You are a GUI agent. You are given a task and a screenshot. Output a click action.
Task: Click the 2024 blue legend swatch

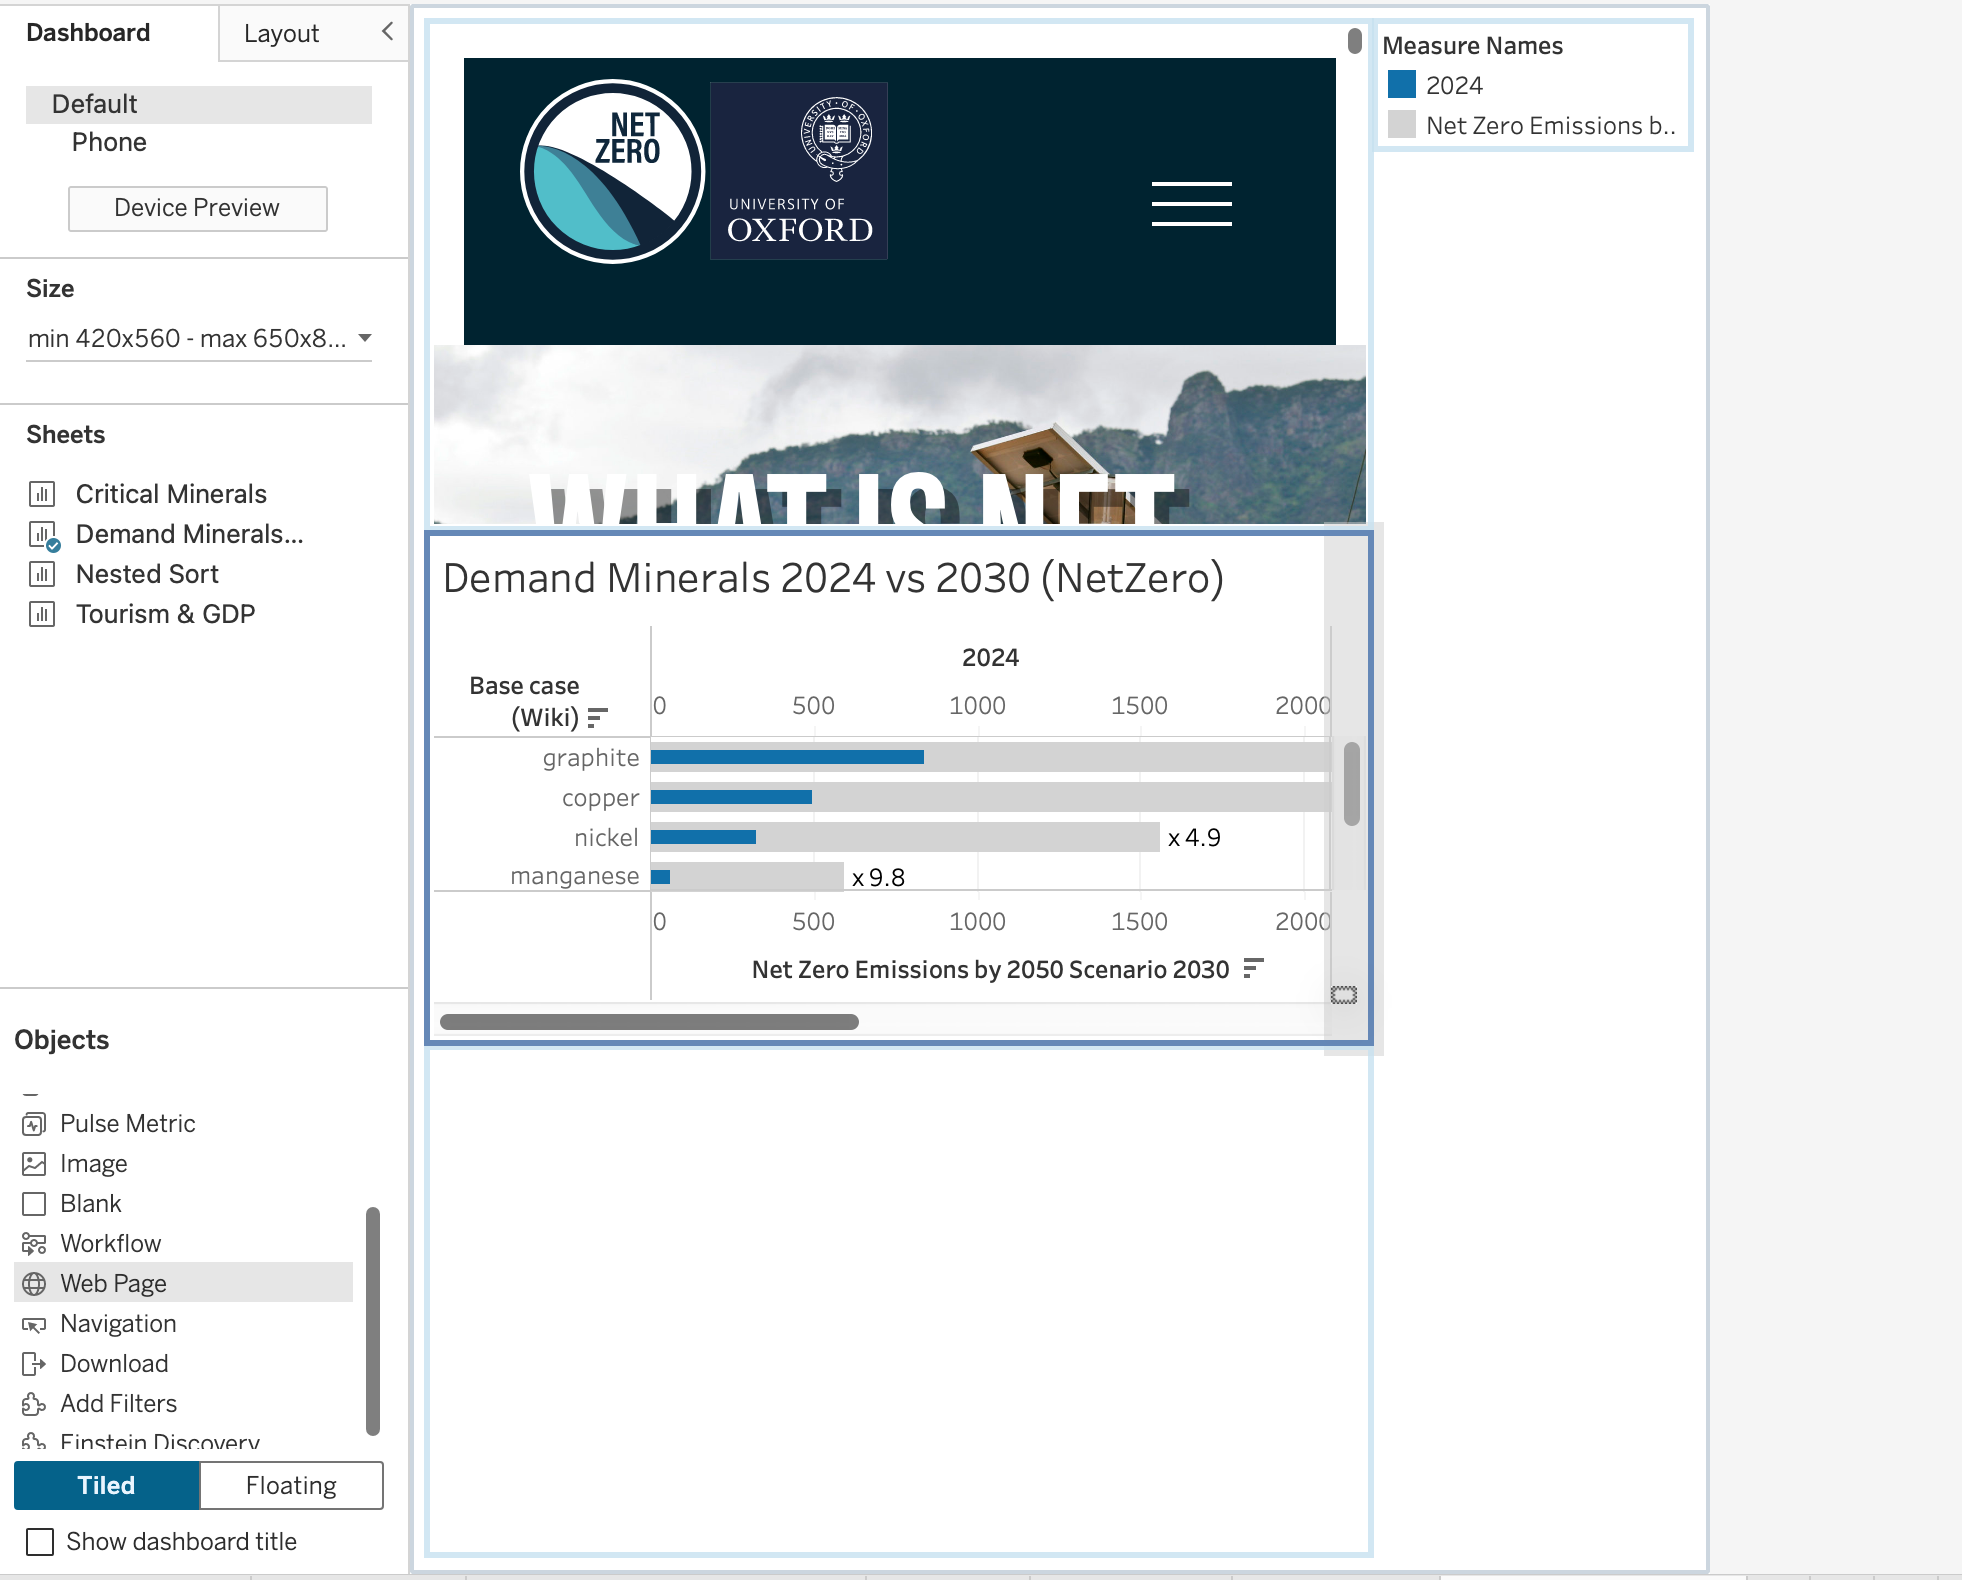(x=1402, y=85)
